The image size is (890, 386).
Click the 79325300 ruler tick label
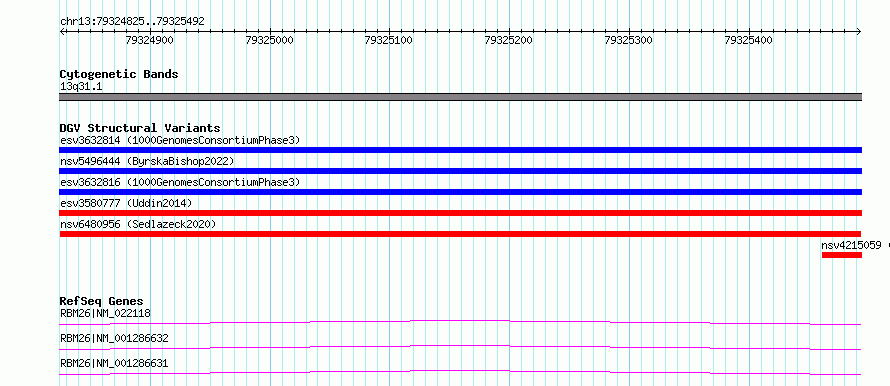point(629,40)
